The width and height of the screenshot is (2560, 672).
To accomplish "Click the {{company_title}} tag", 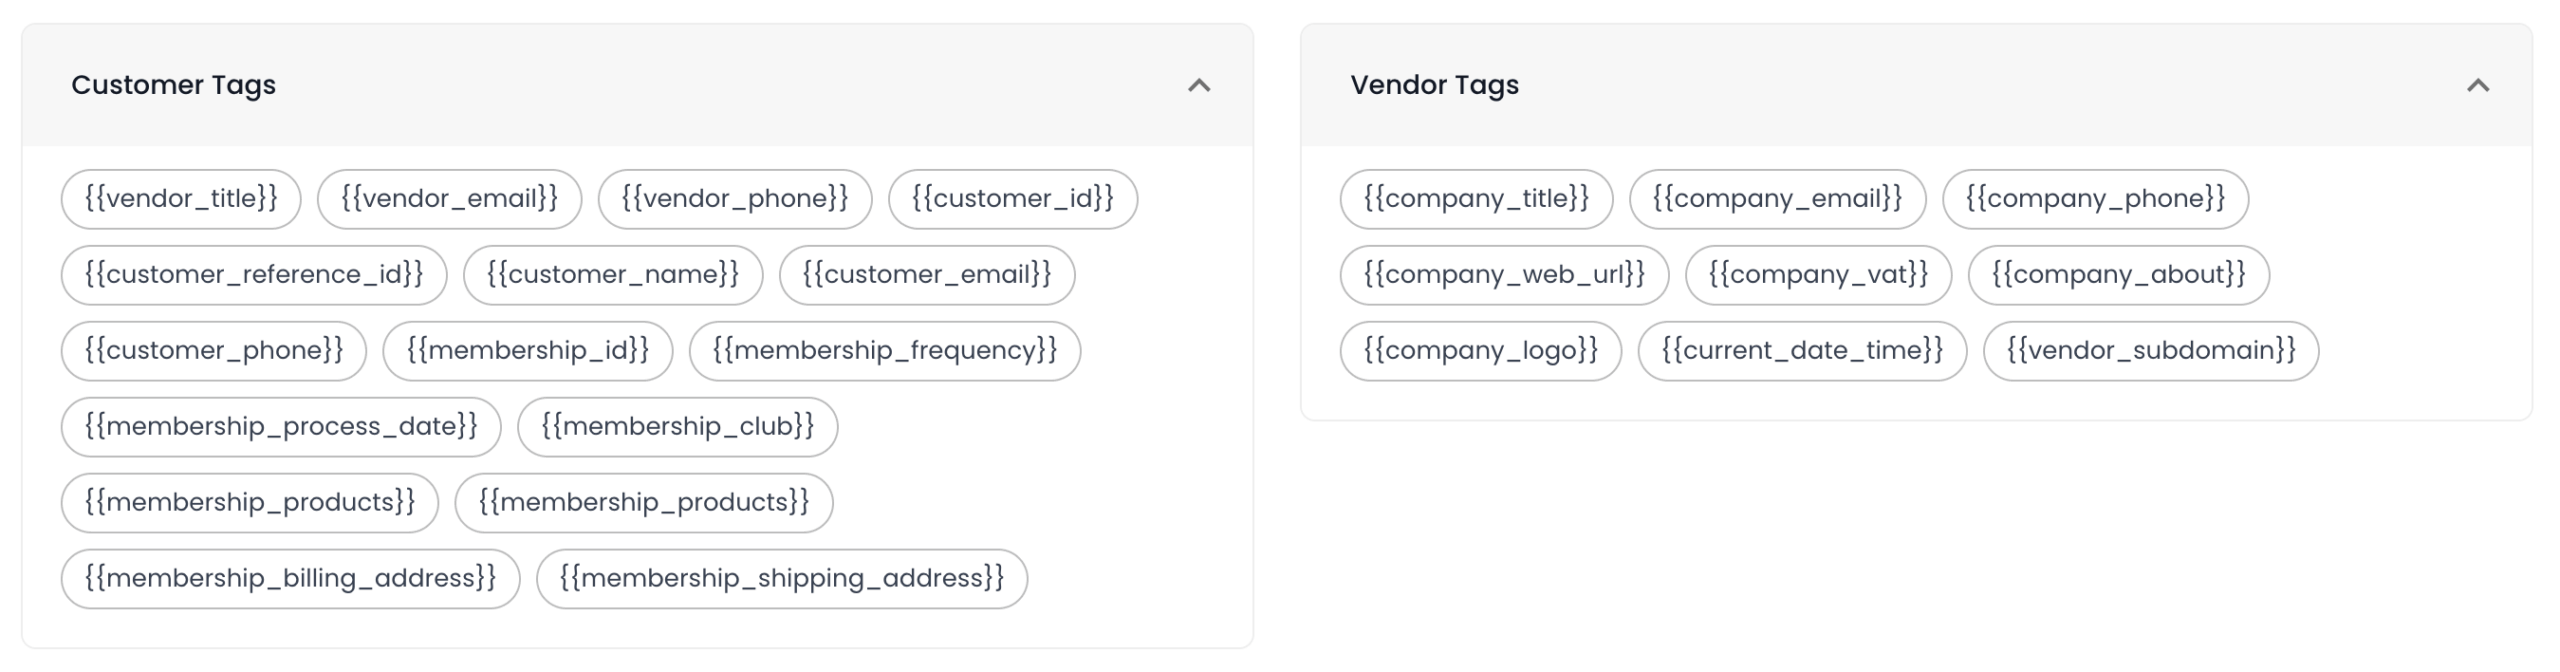I will 1476,199.
